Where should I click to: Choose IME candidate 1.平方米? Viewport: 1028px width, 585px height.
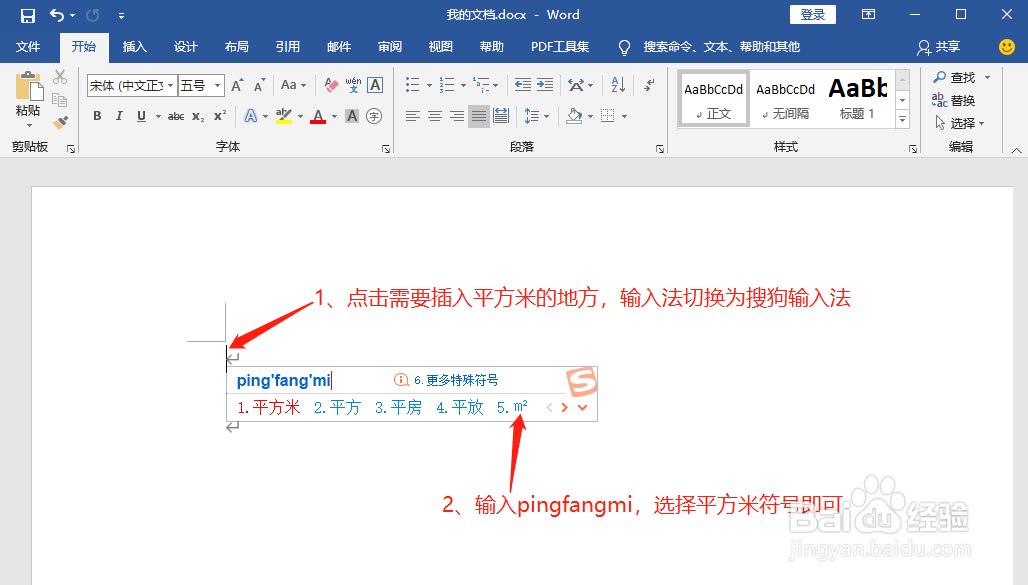click(x=269, y=407)
